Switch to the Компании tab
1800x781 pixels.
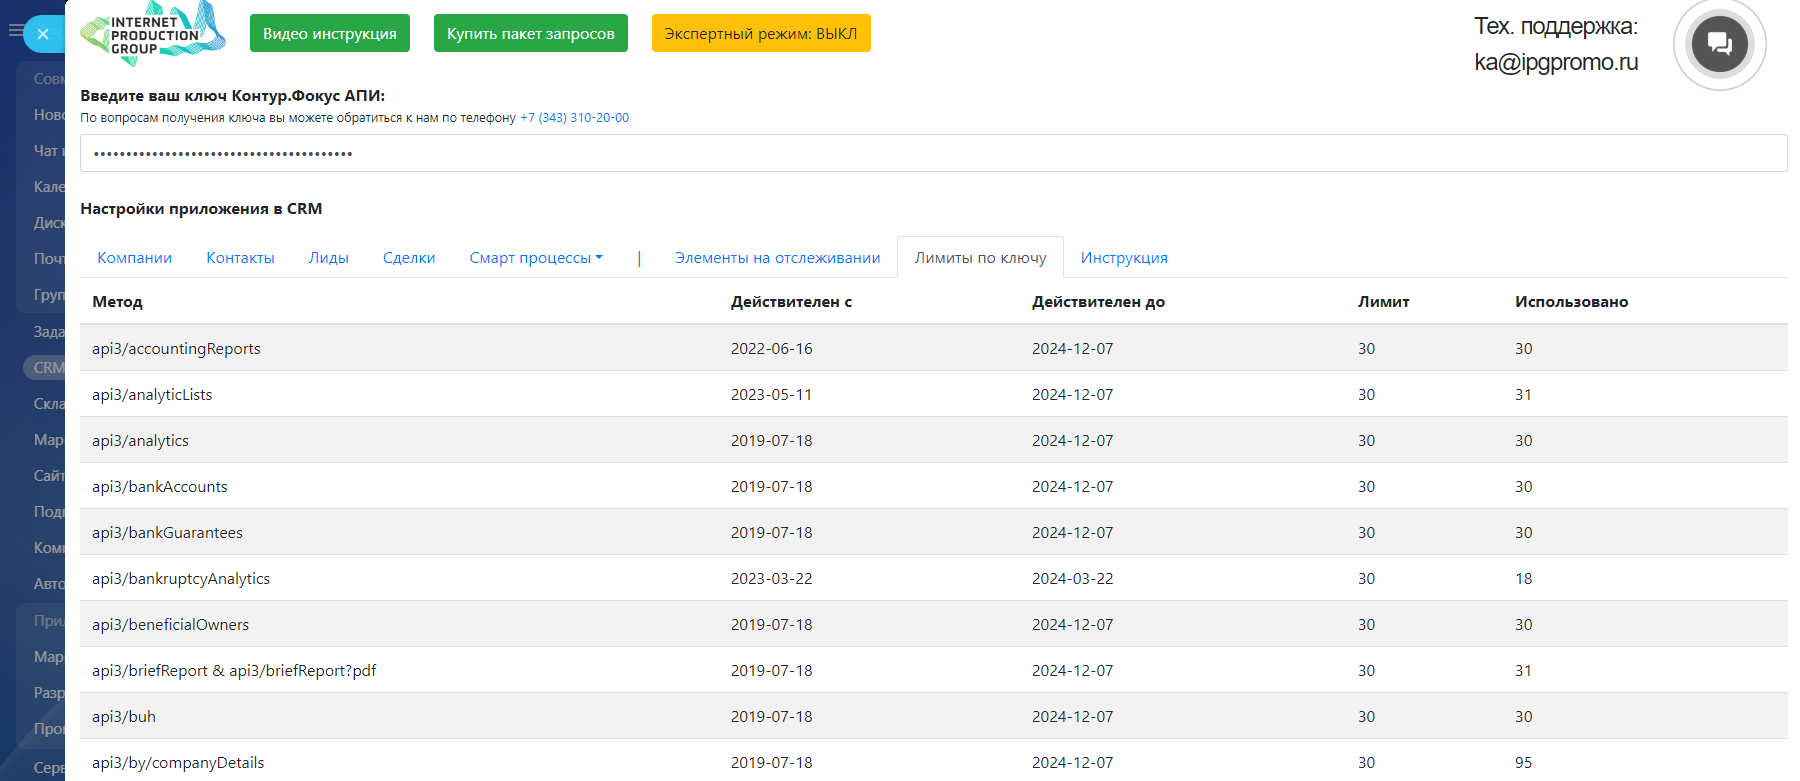tap(135, 258)
